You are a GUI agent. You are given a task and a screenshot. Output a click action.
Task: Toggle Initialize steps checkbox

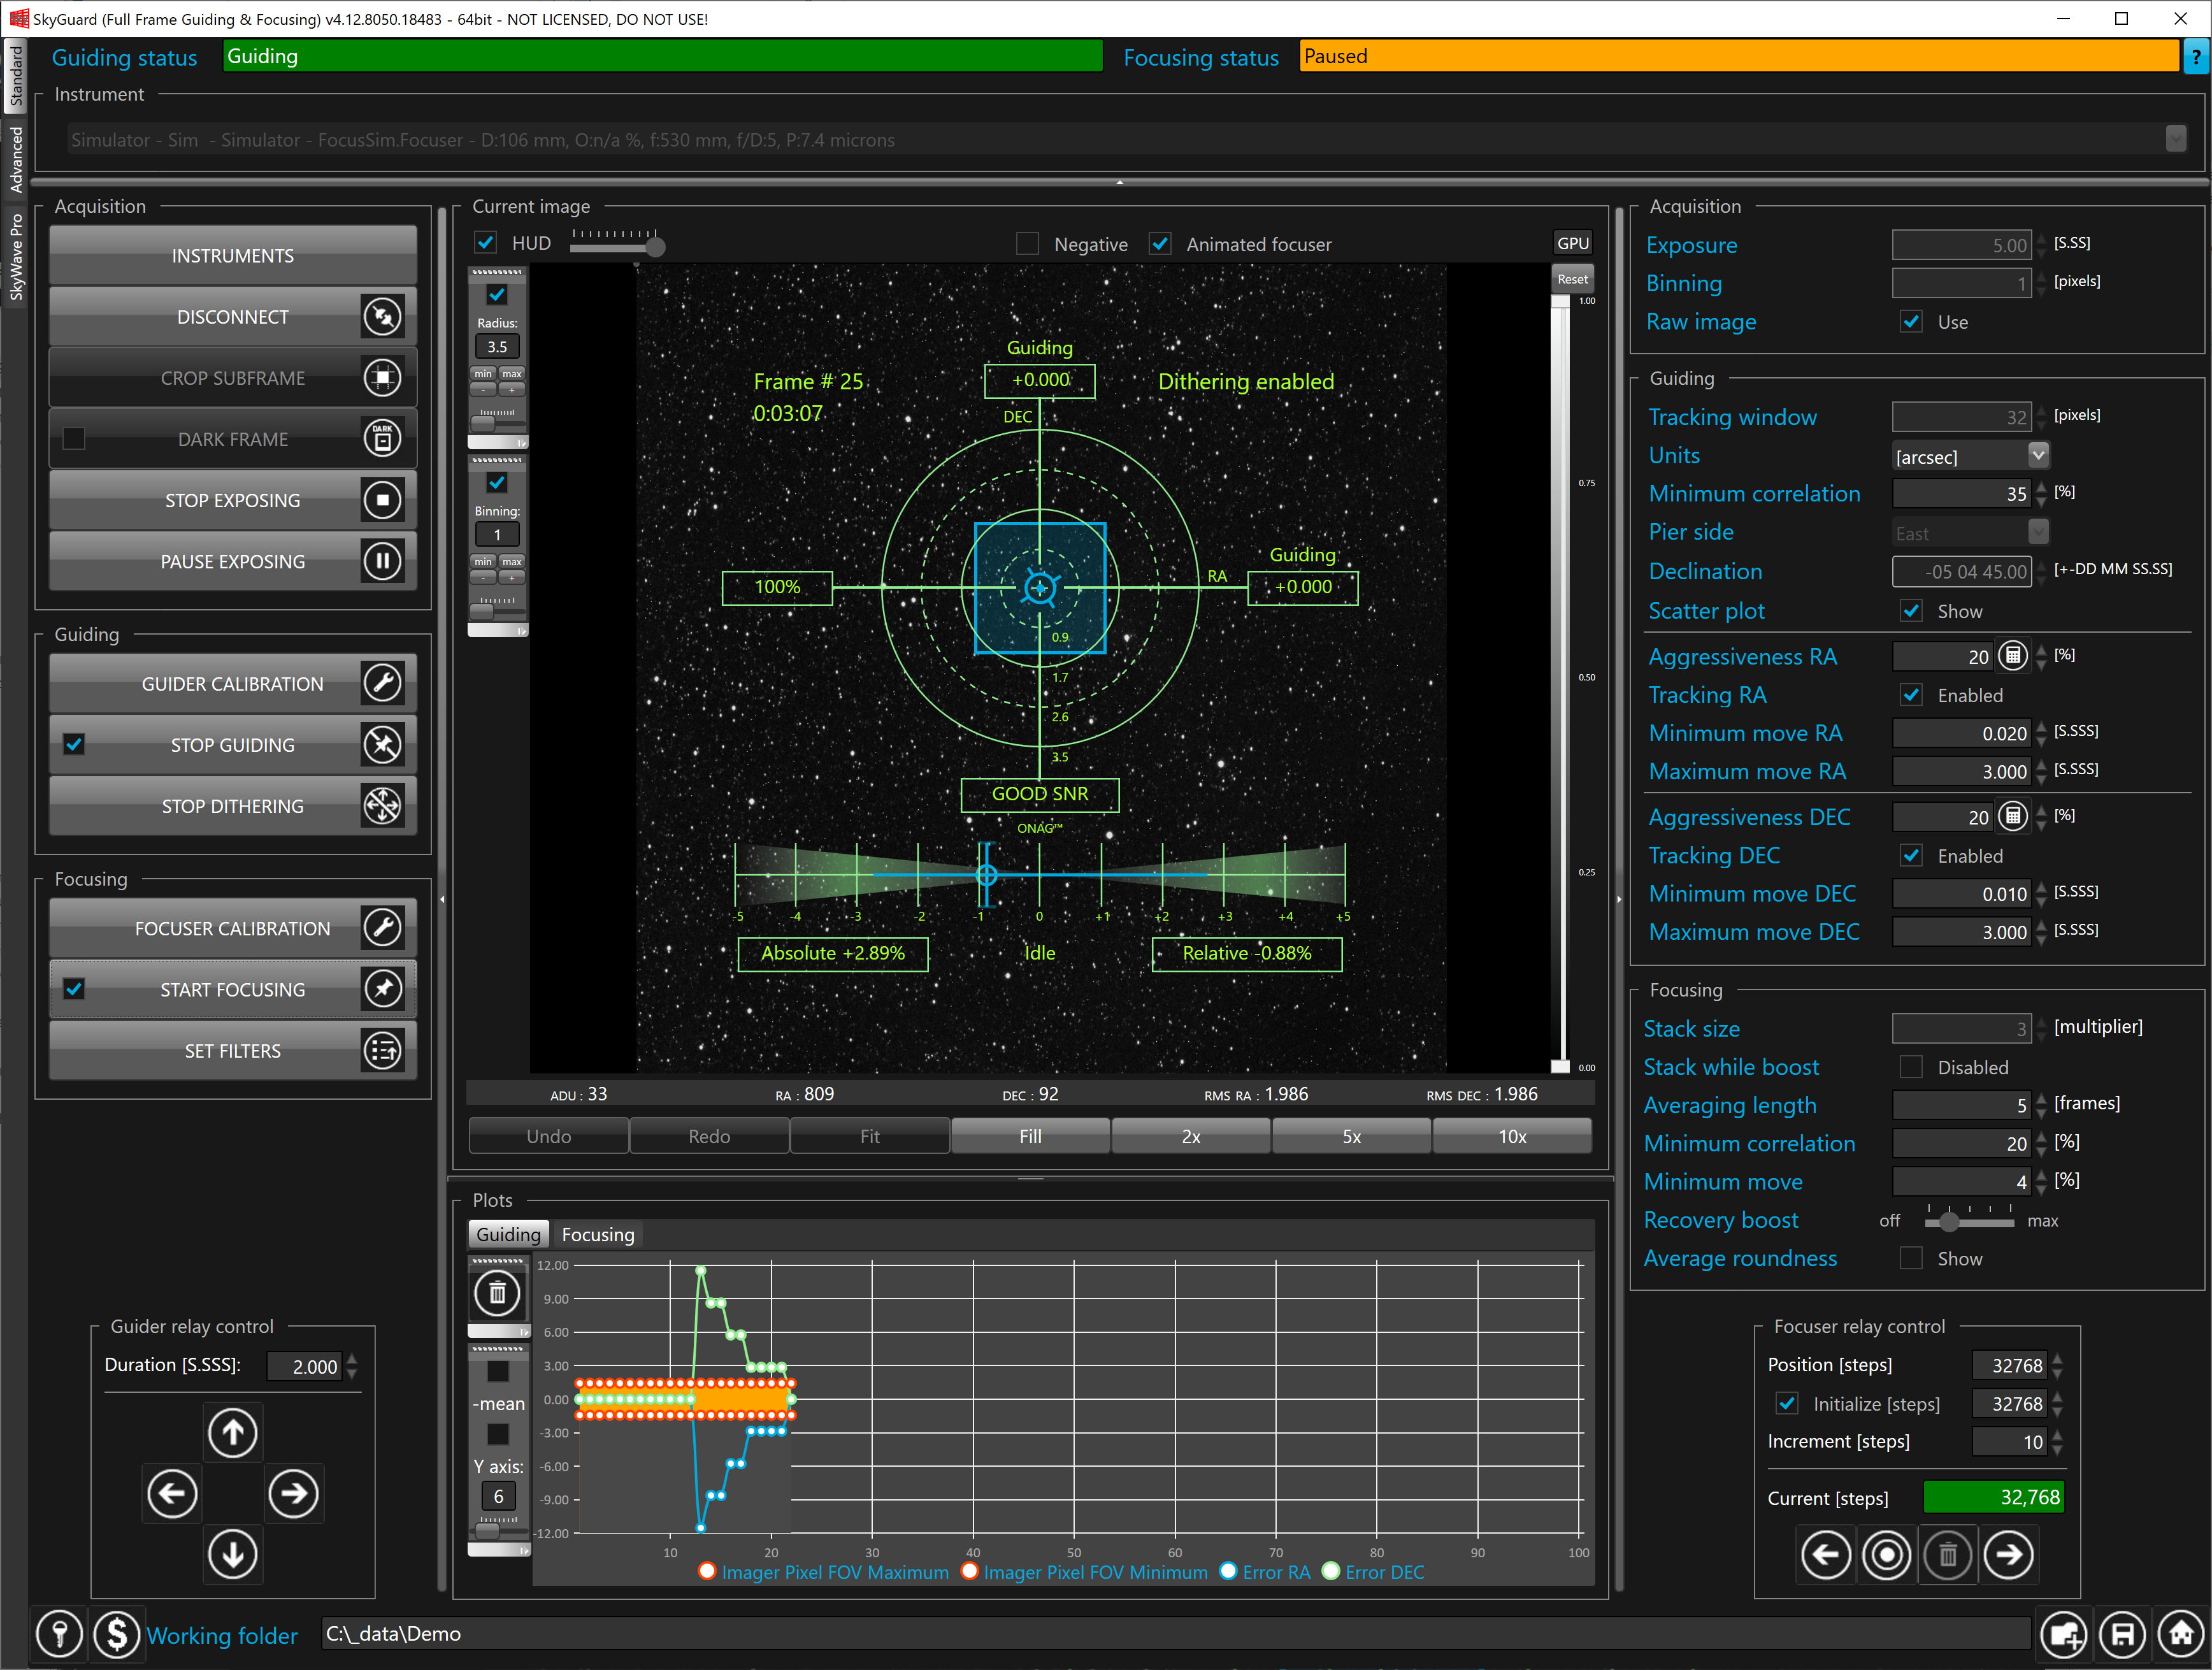point(1787,1404)
